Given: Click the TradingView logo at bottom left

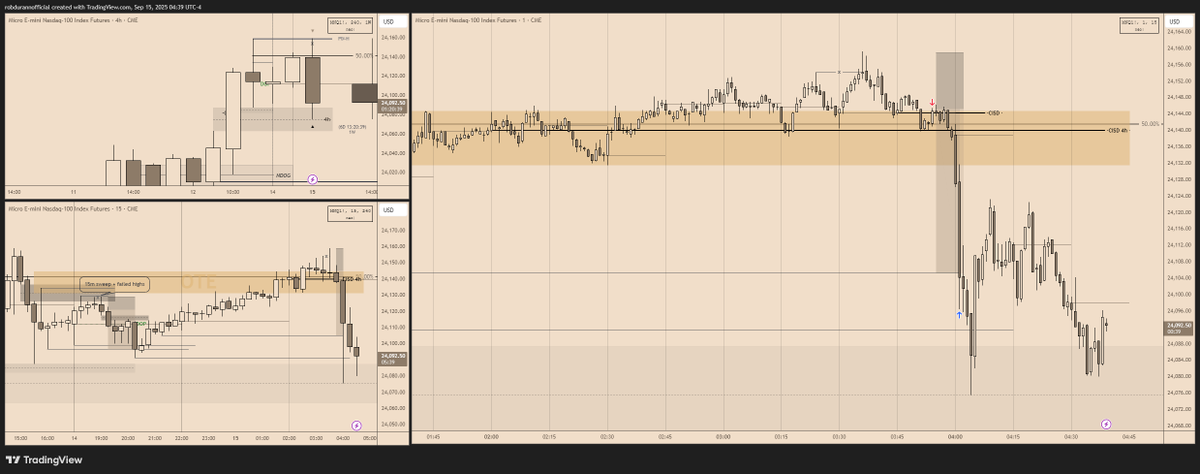Looking at the screenshot, I should pos(45,460).
